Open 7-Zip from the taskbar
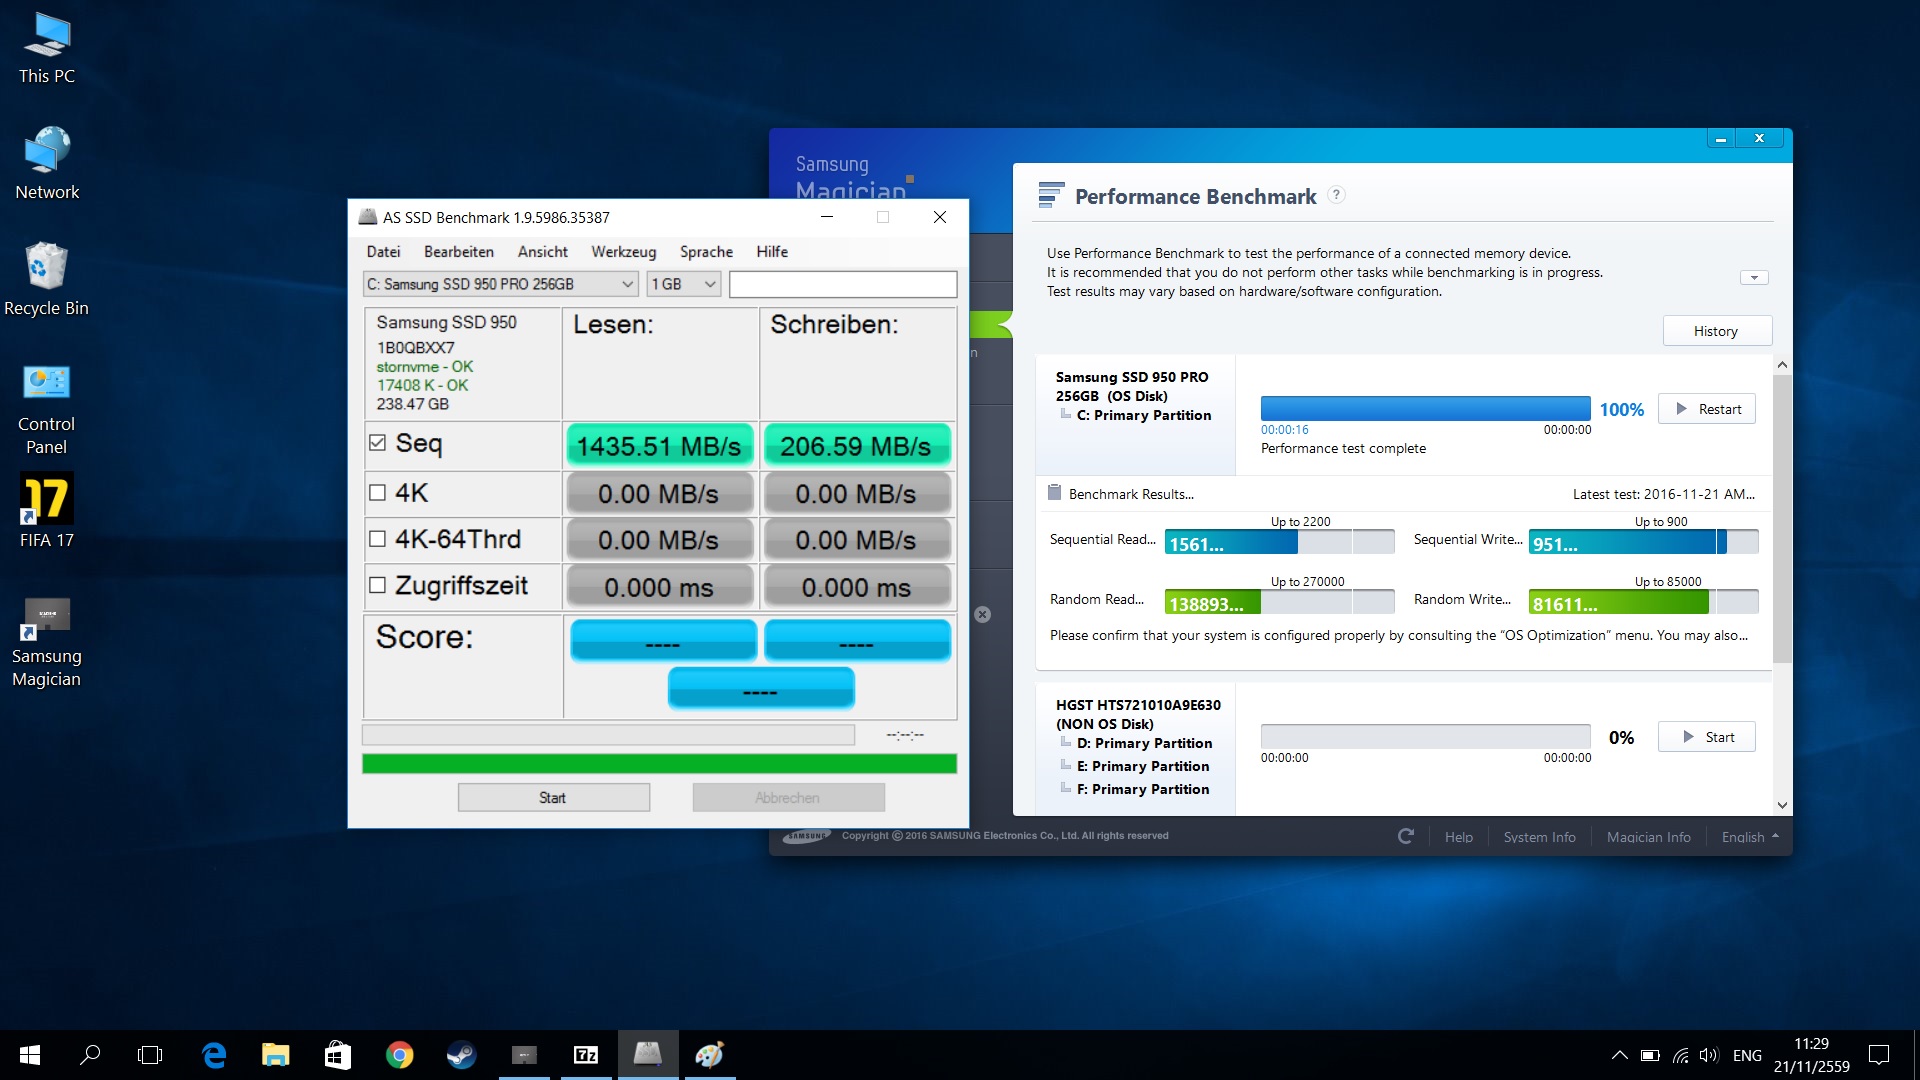This screenshot has width=1920, height=1080. click(x=586, y=1055)
